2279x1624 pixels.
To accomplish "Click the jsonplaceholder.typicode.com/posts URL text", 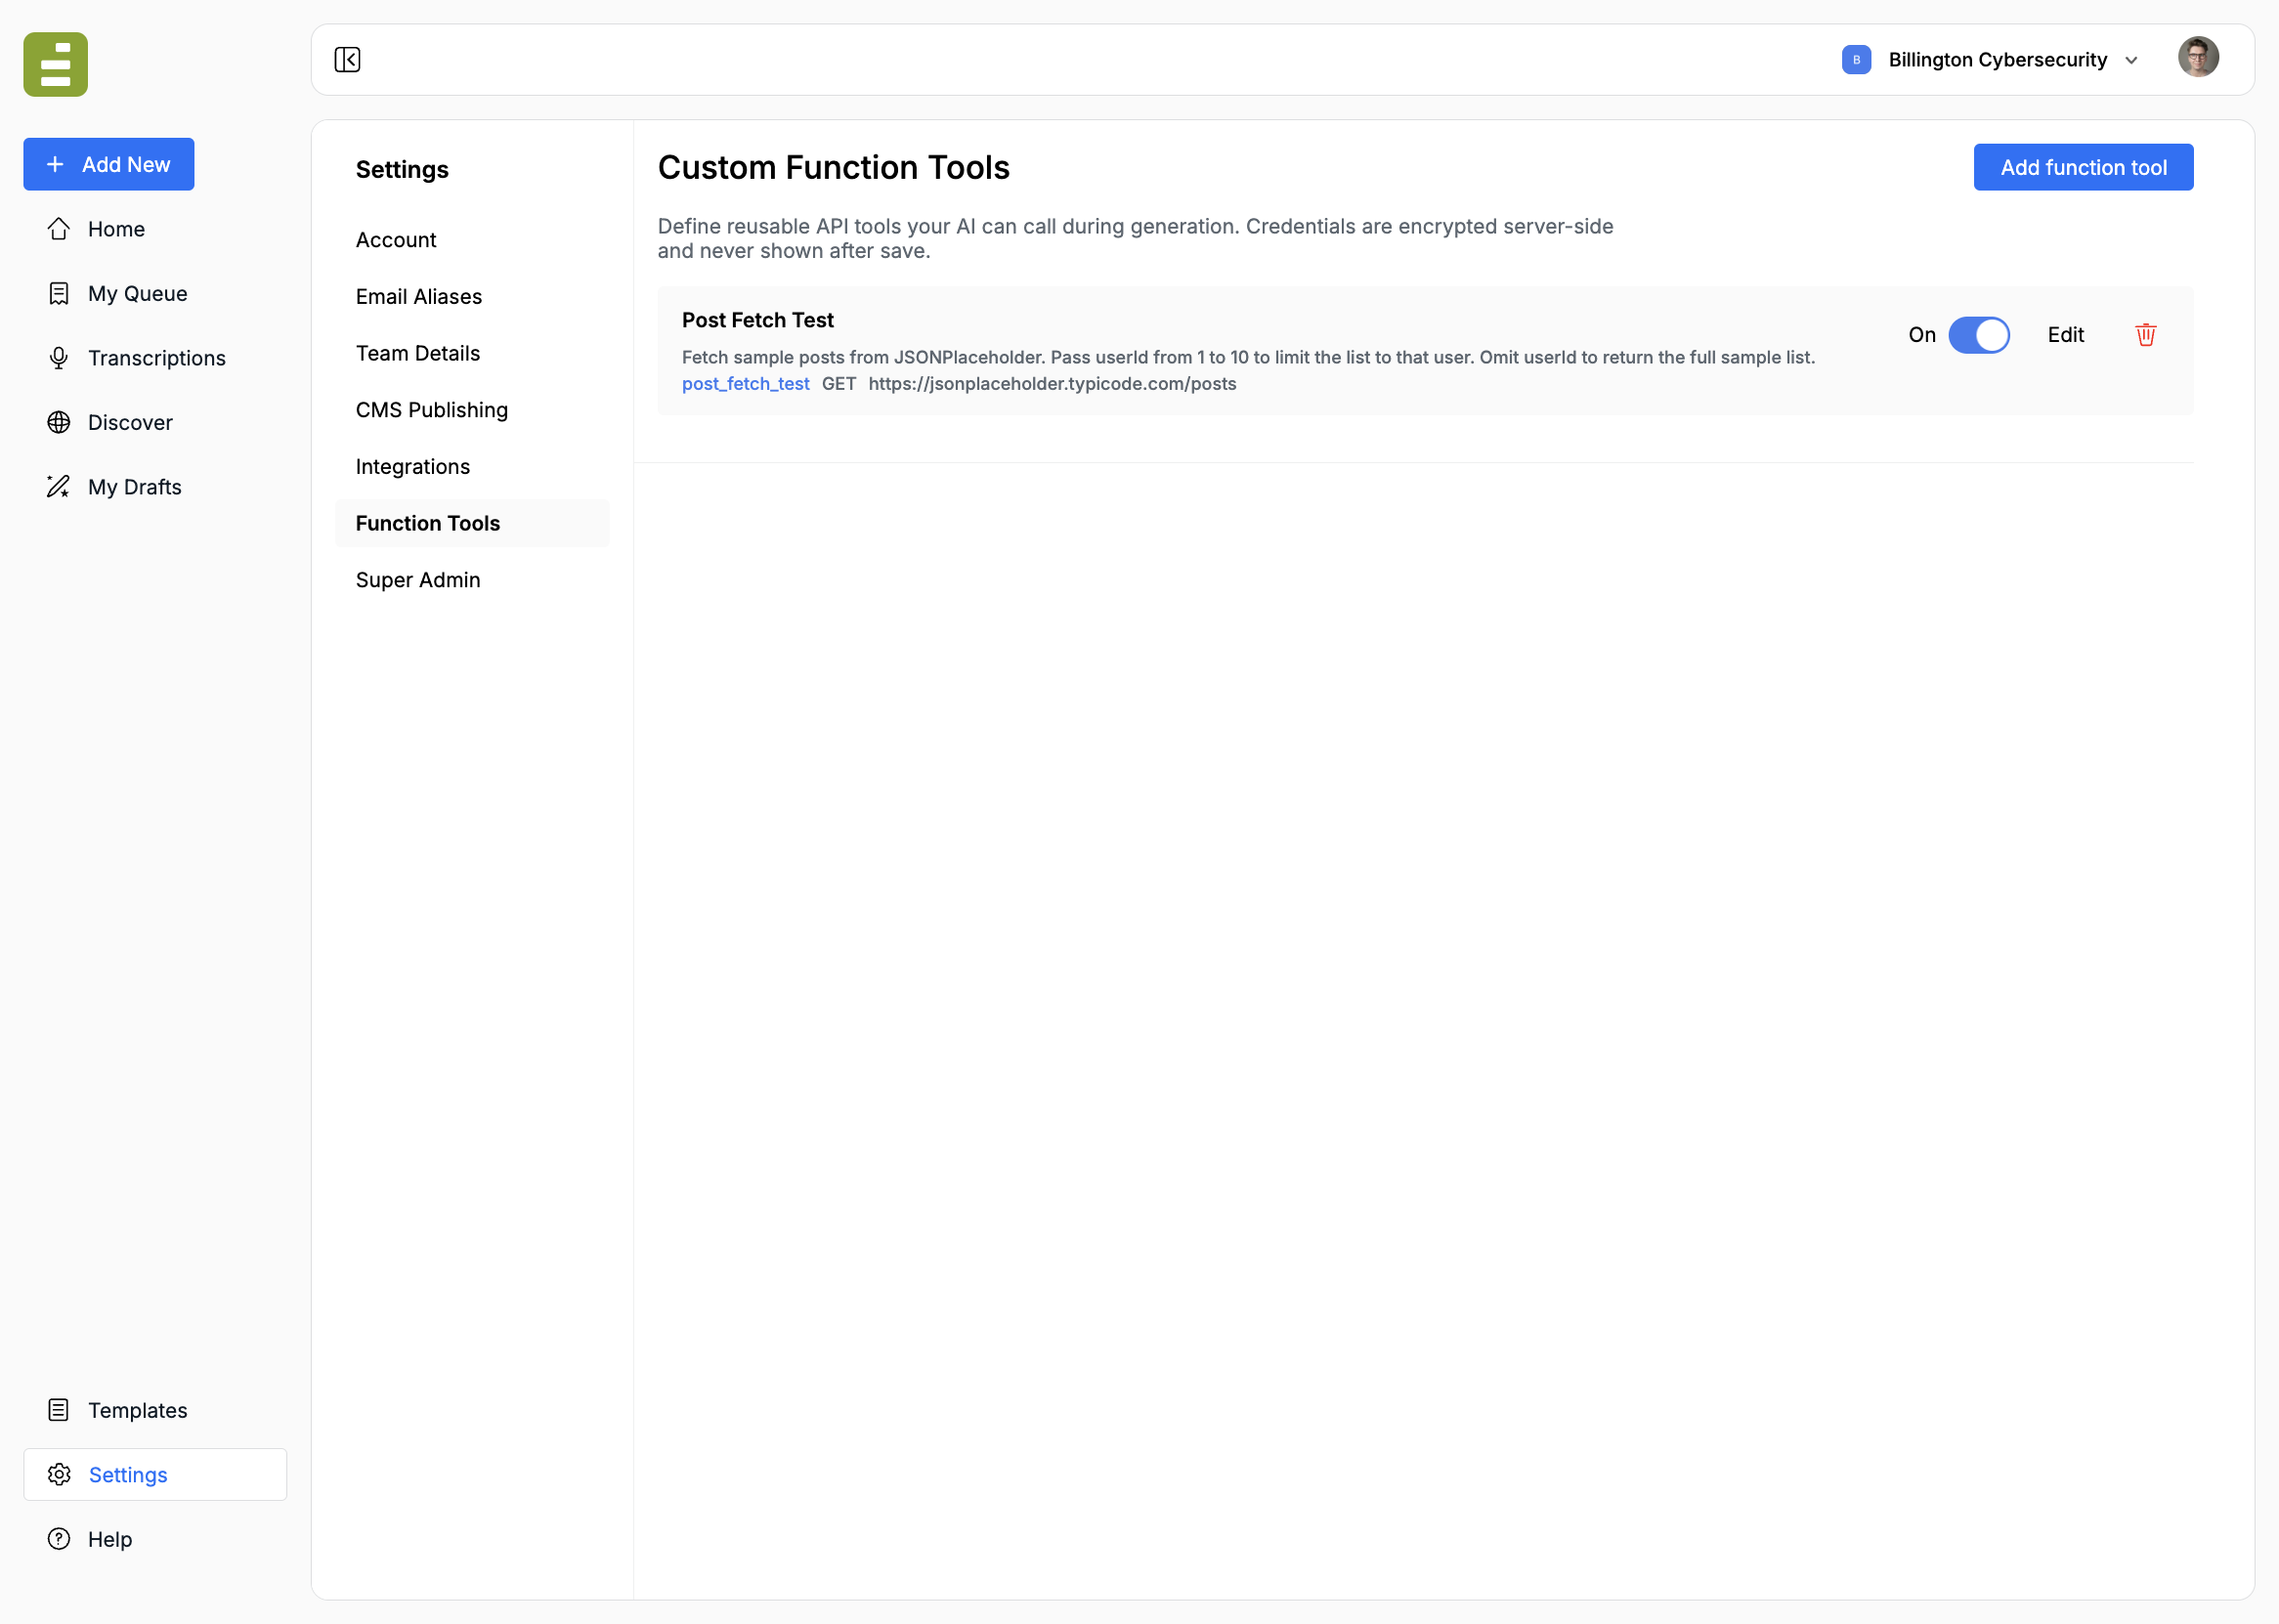I will (1052, 384).
